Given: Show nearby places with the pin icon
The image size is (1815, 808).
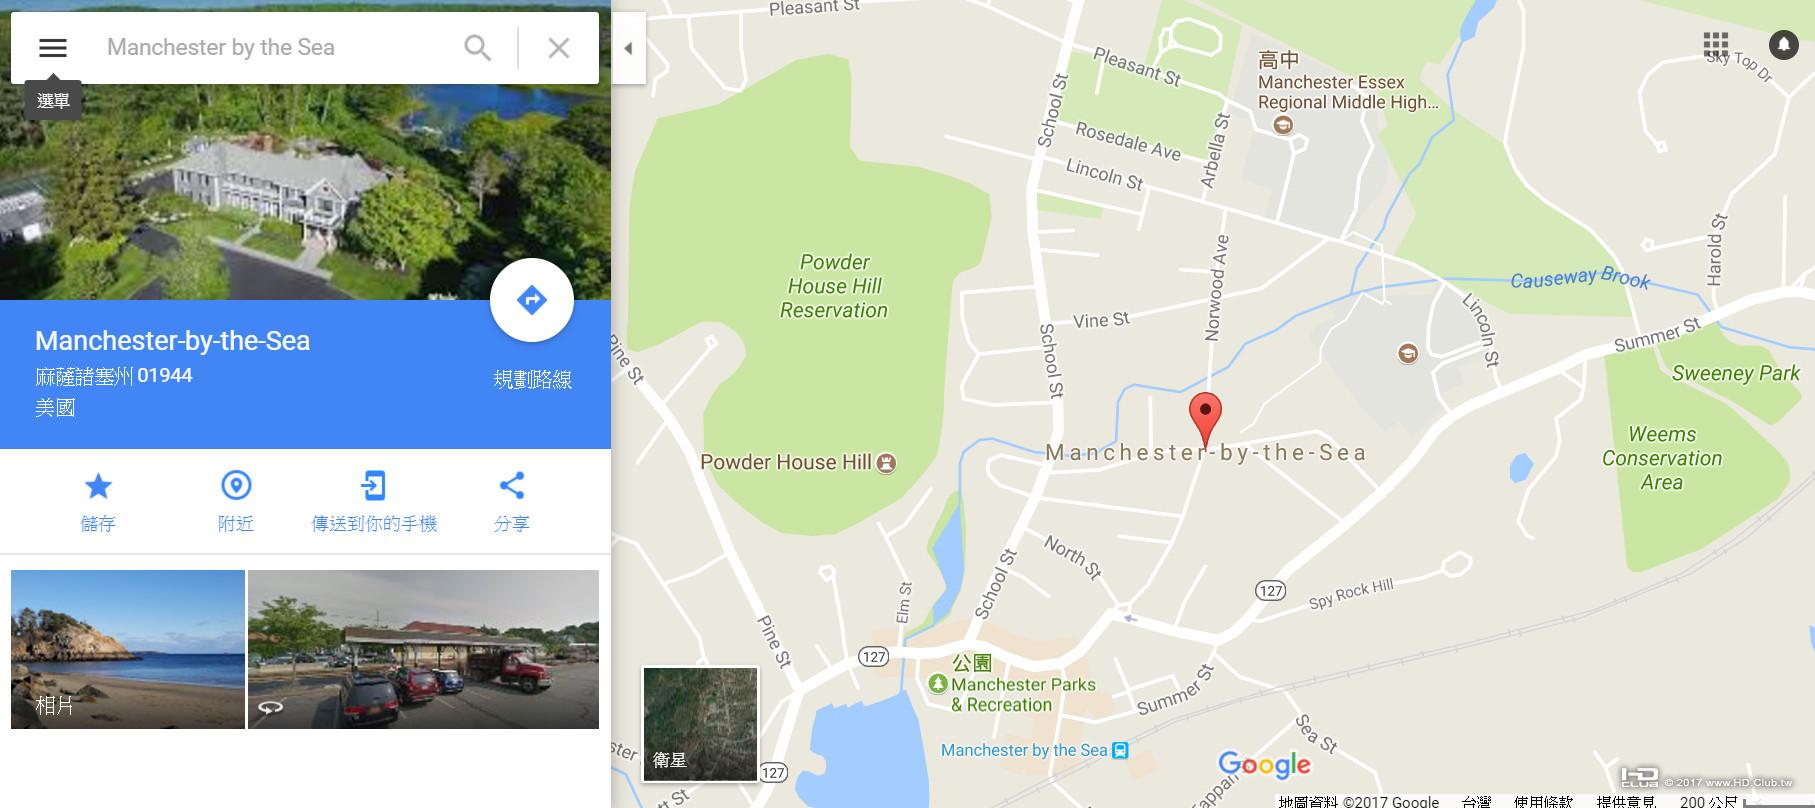Looking at the screenshot, I should (x=236, y=486).
